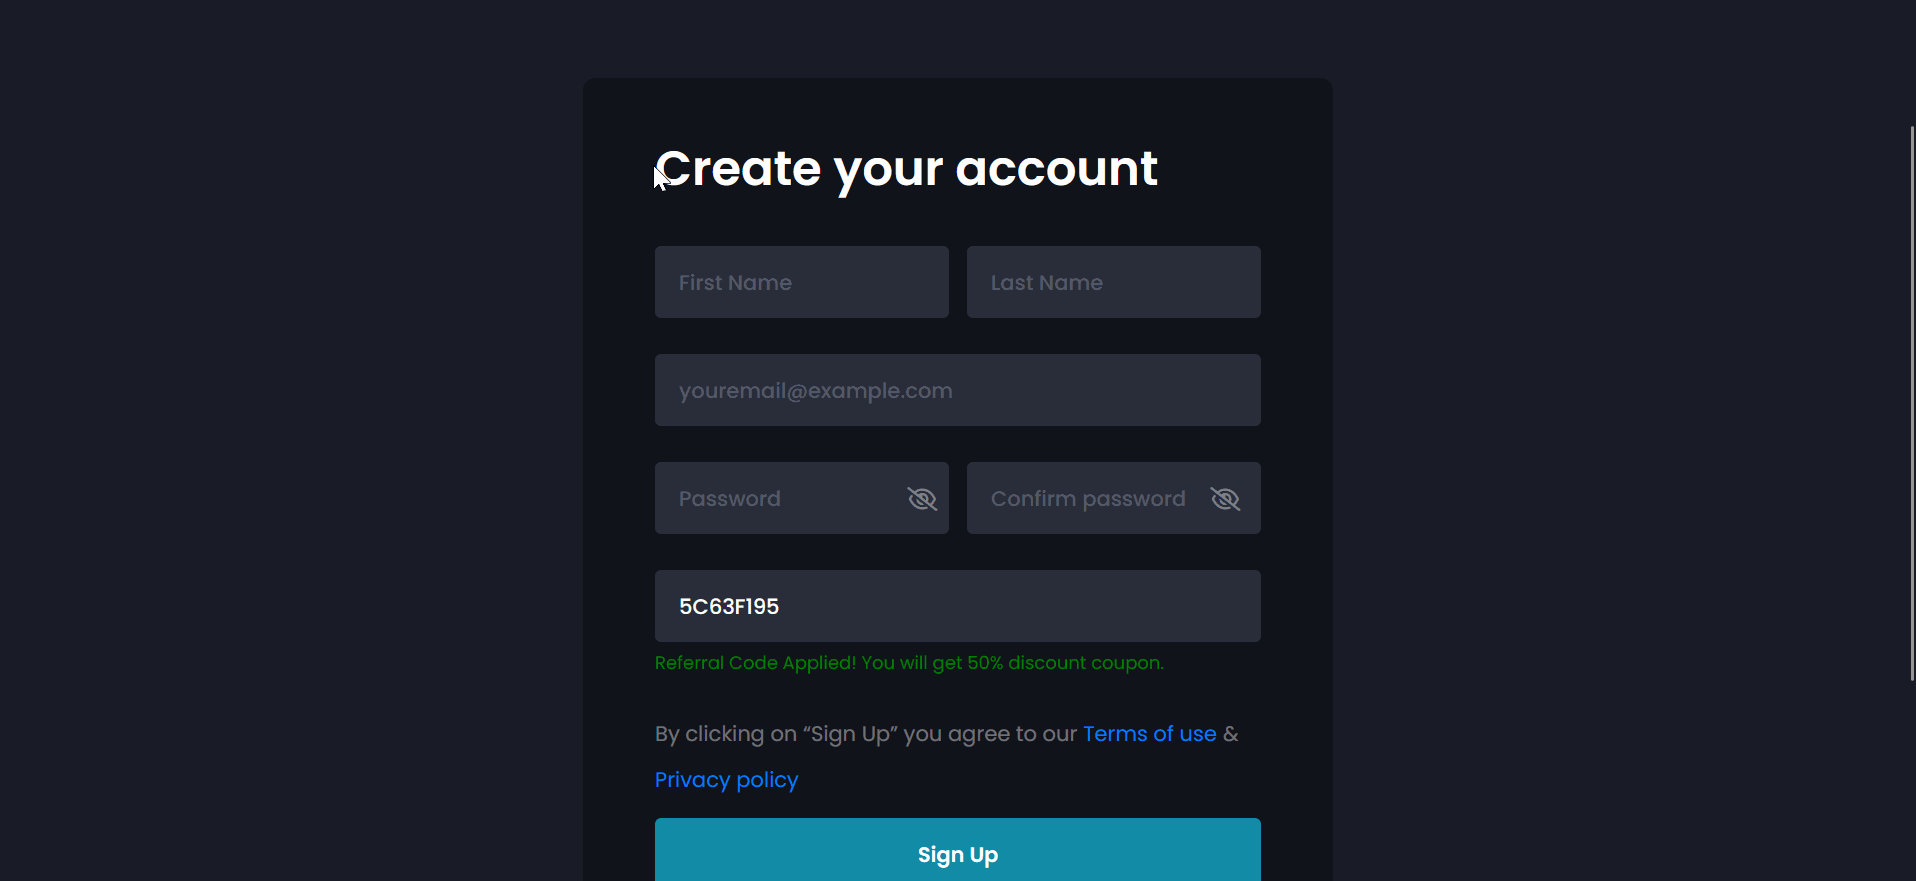Click into the Last Name field
The height and width of the screenshot is (881, 1916).
[x=1113, y=282]
